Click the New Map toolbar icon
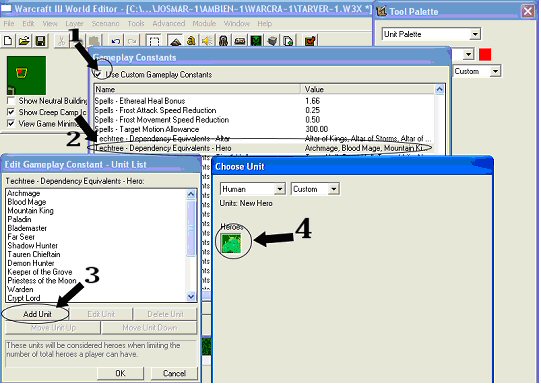The width and height of the screenshot is (541, 385). tap(8, 41)
